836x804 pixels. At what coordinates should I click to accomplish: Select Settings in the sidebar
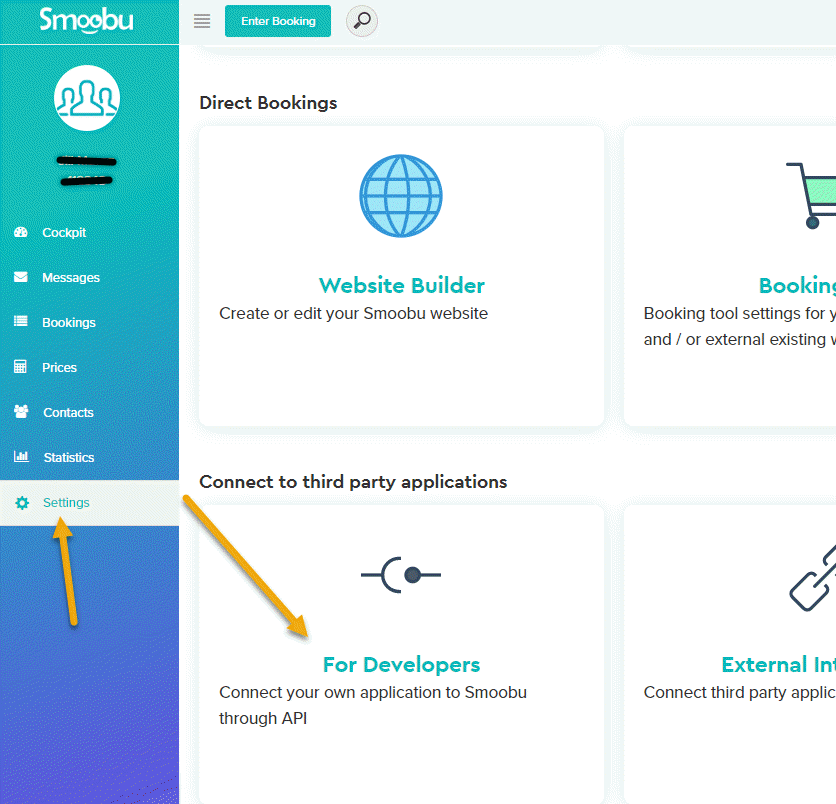pyautogui.click(x=90, y=503)
